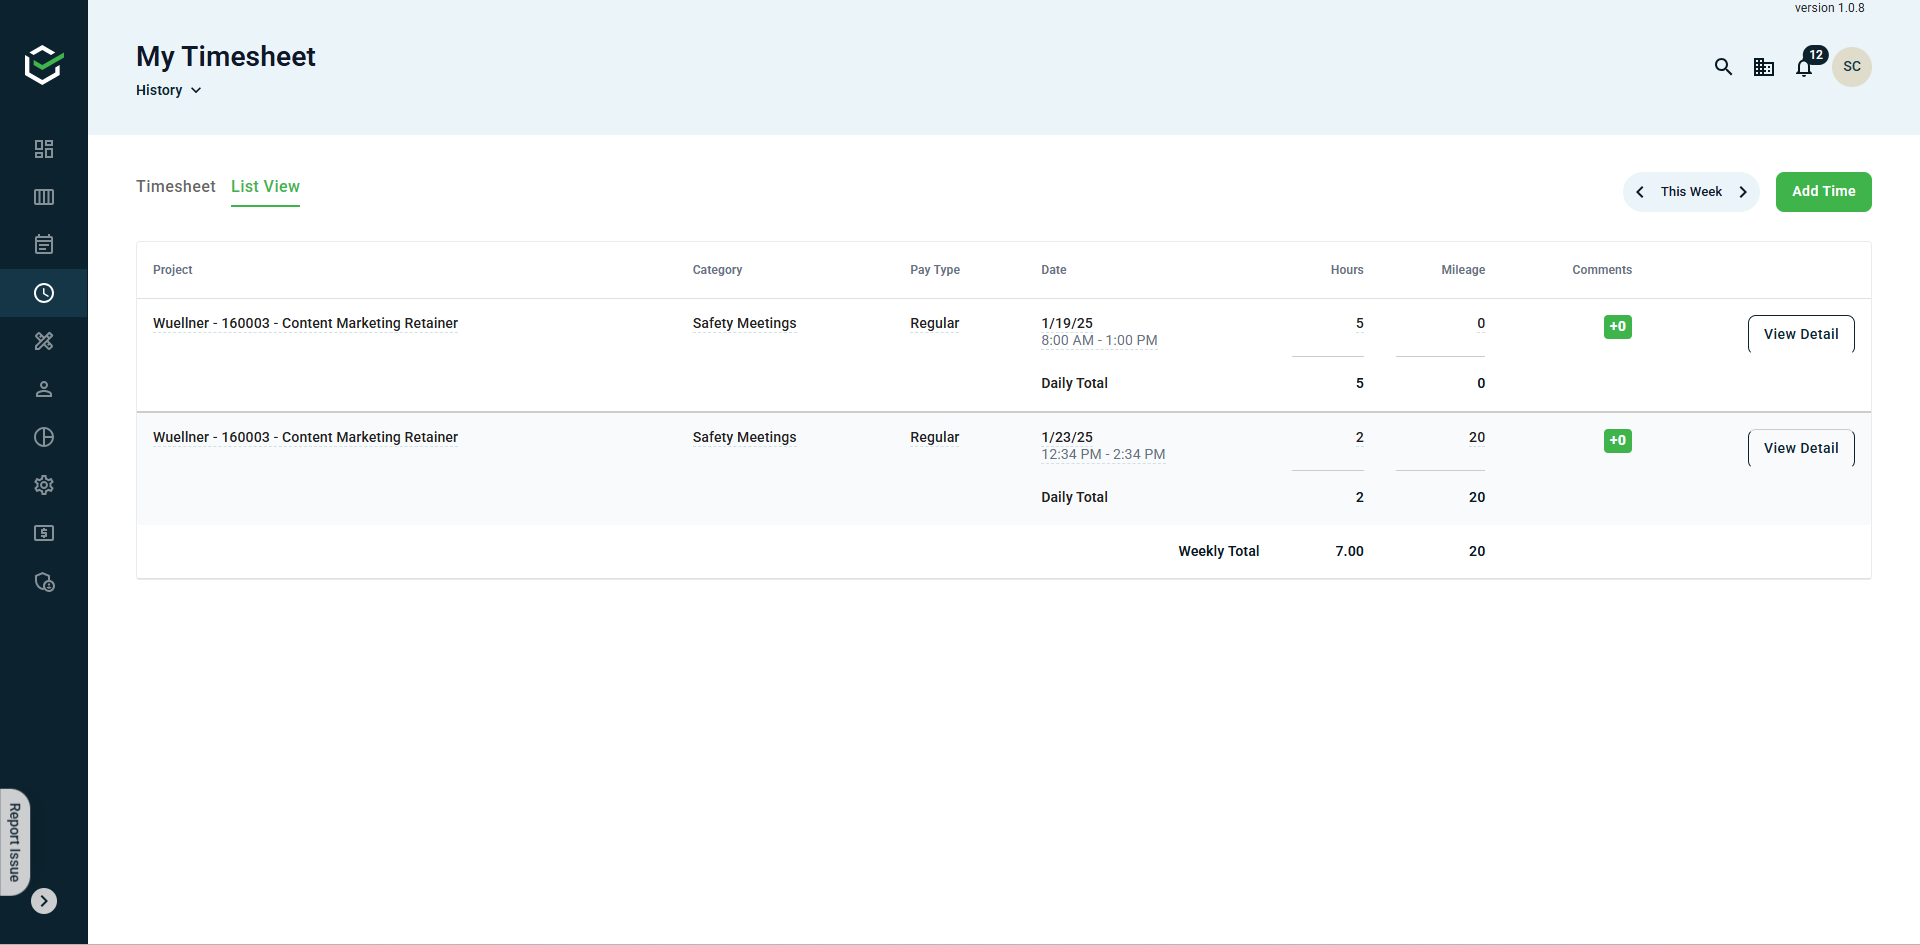Click the Comments column header

pyautogui.click(x=1602, y=270)
